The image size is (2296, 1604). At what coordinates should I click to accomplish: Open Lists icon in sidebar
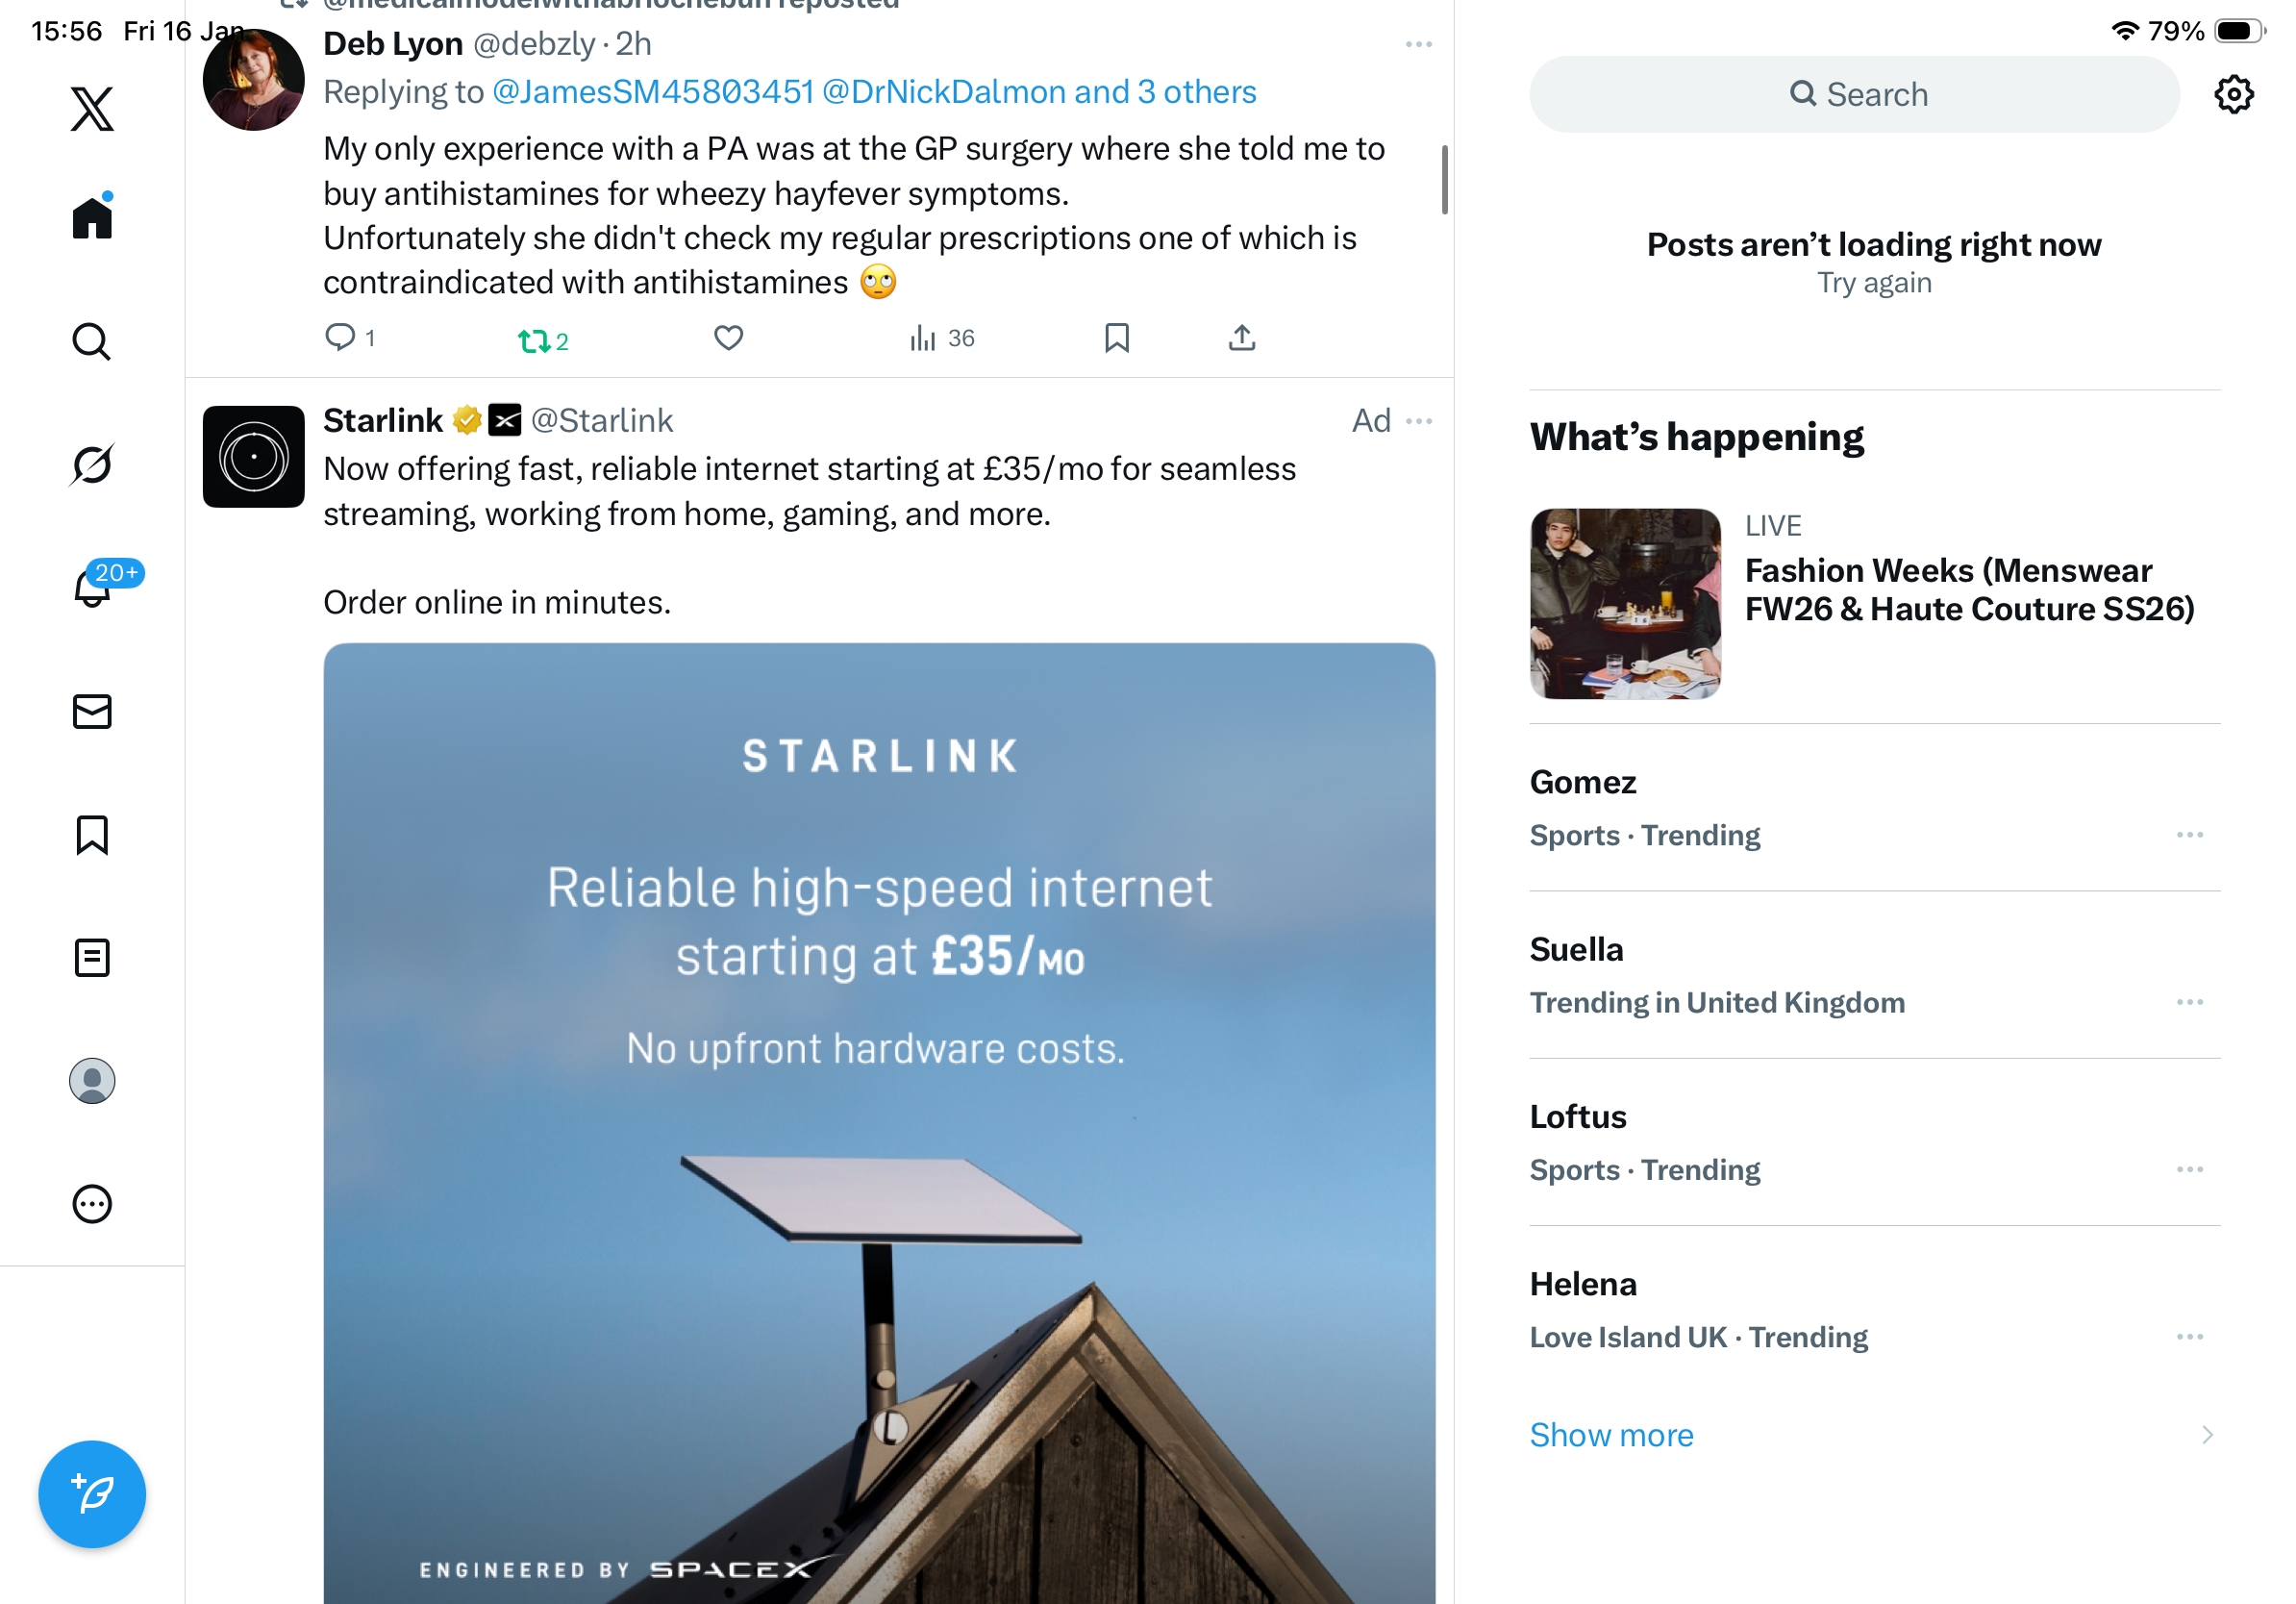click(92, 957)
